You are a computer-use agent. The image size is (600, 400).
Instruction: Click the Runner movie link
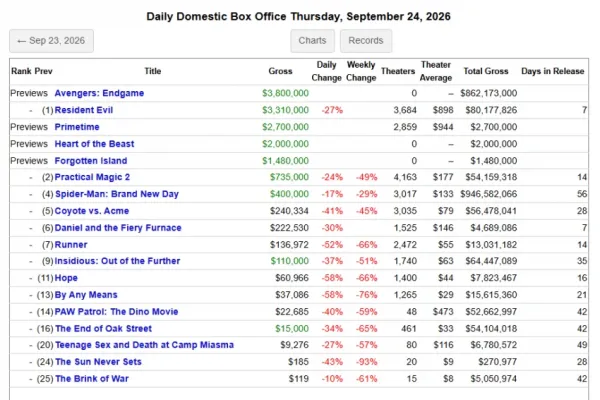pyautogui.click(x=71, y=245)
